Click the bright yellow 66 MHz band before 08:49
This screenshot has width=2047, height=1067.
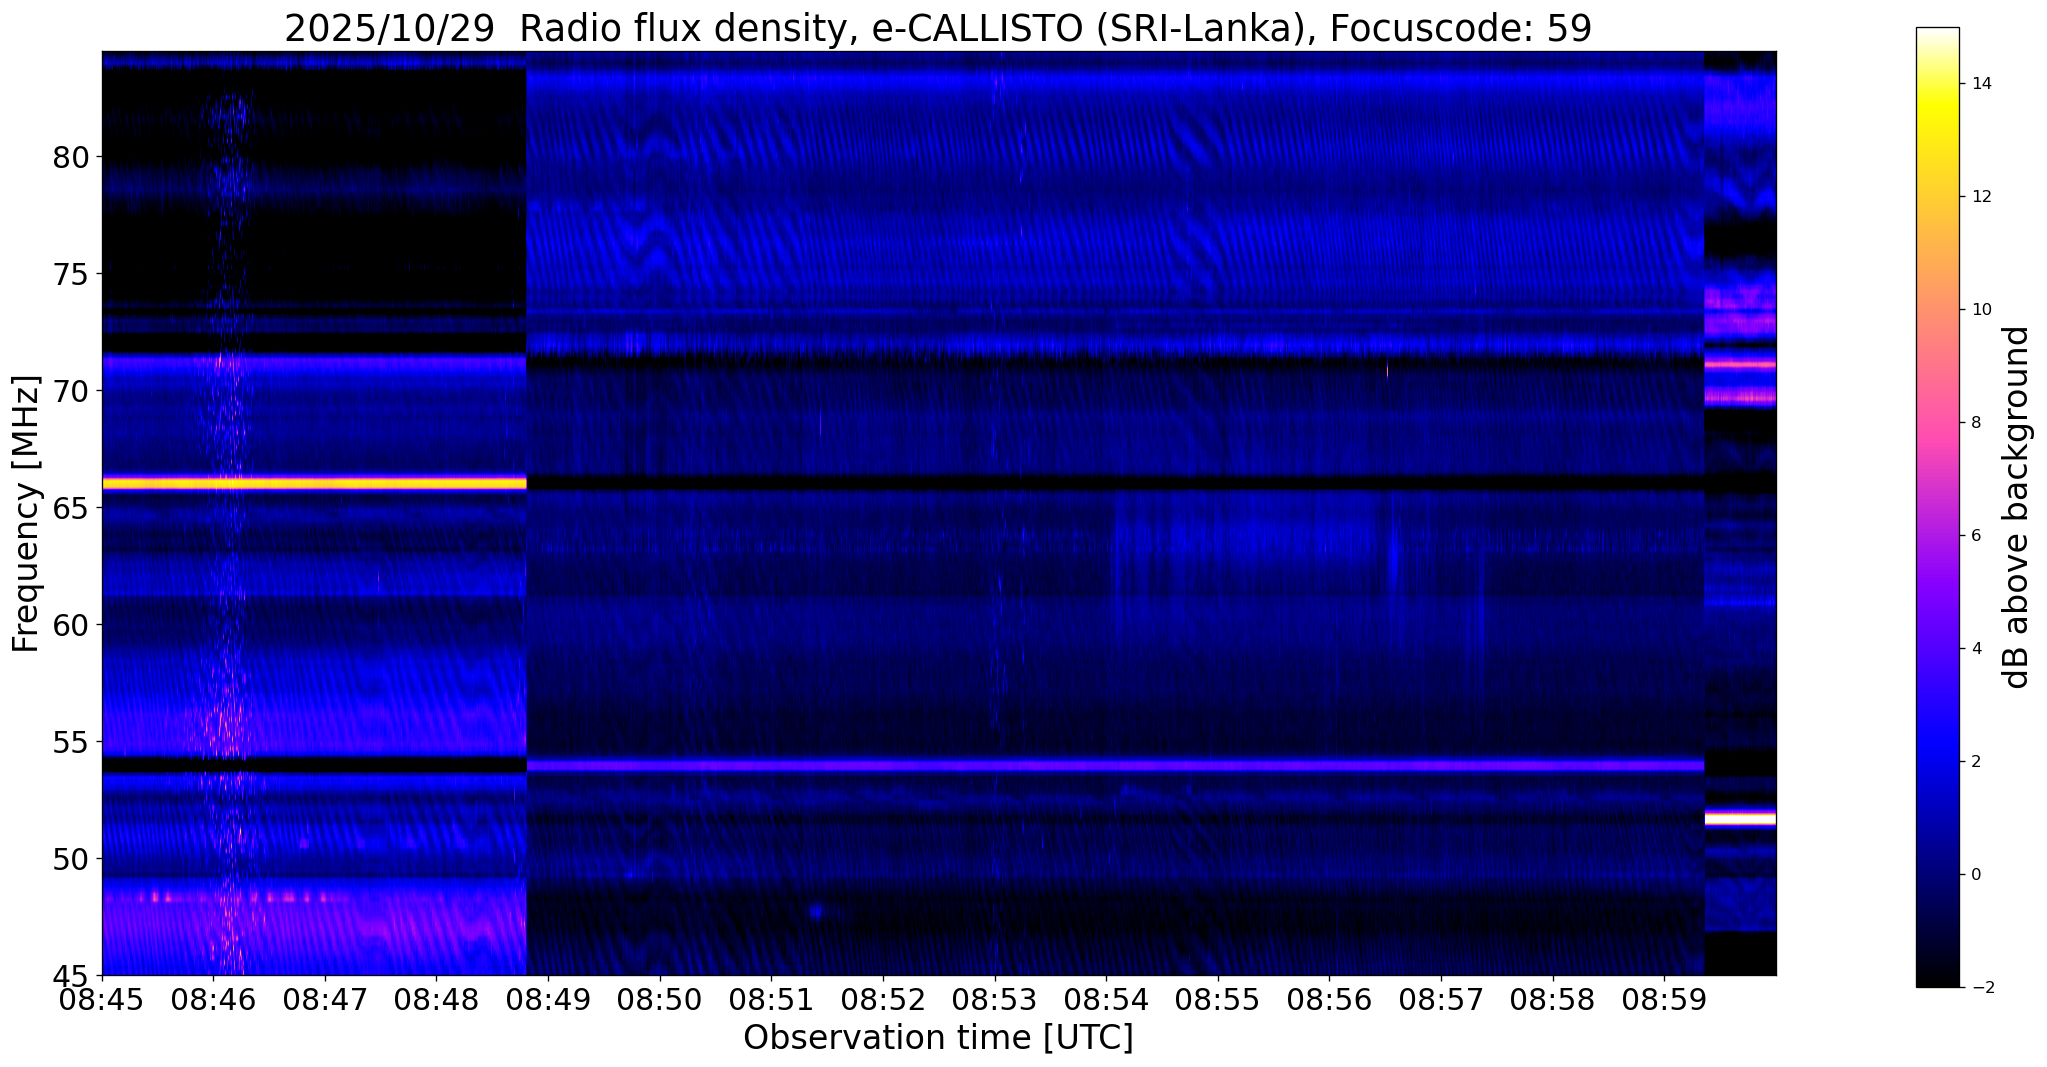(314, 483)
